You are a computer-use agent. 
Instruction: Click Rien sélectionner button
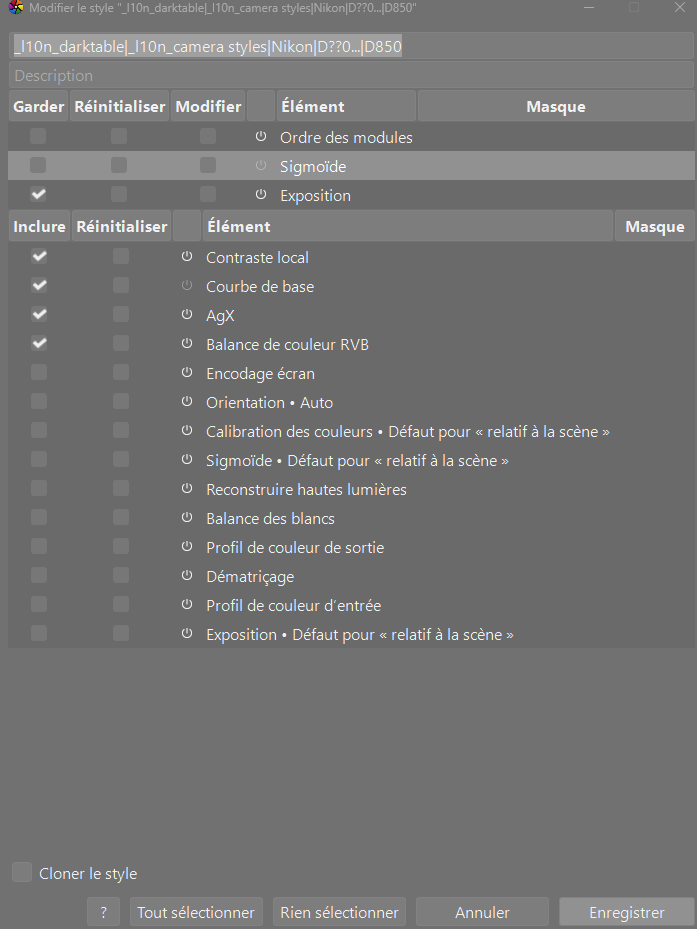tap(339, 912)
